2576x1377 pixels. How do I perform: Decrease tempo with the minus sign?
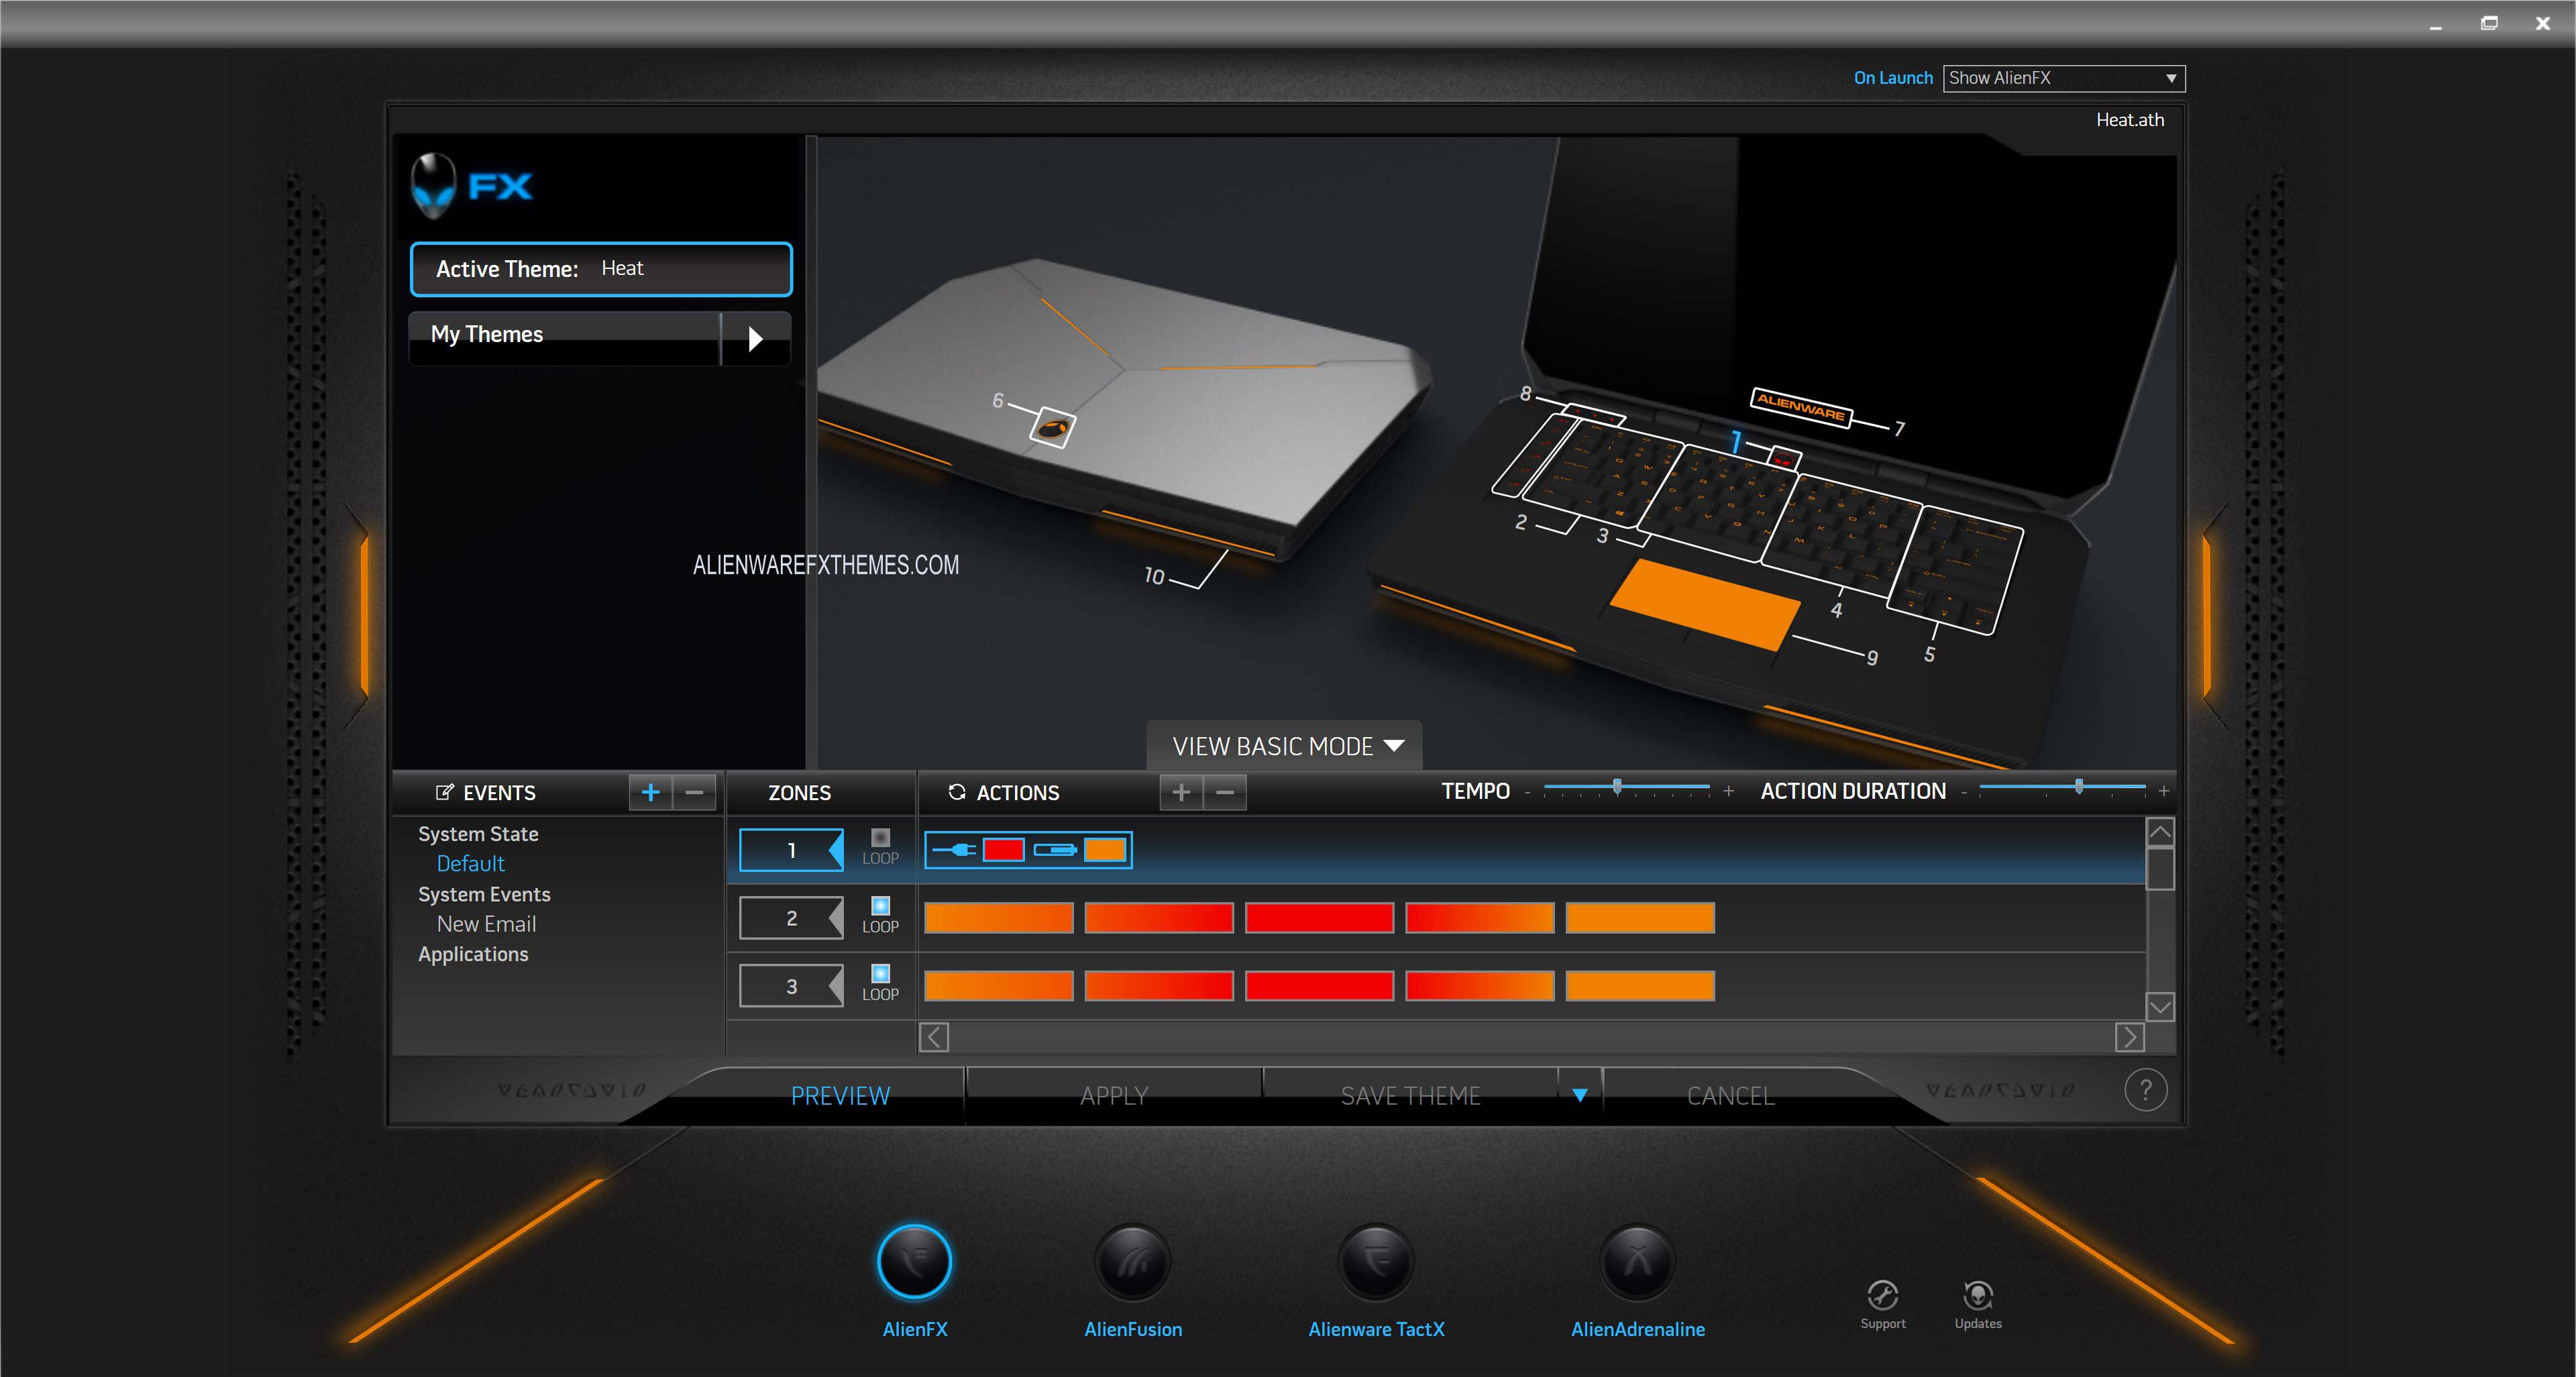(x=1527, y=792)
